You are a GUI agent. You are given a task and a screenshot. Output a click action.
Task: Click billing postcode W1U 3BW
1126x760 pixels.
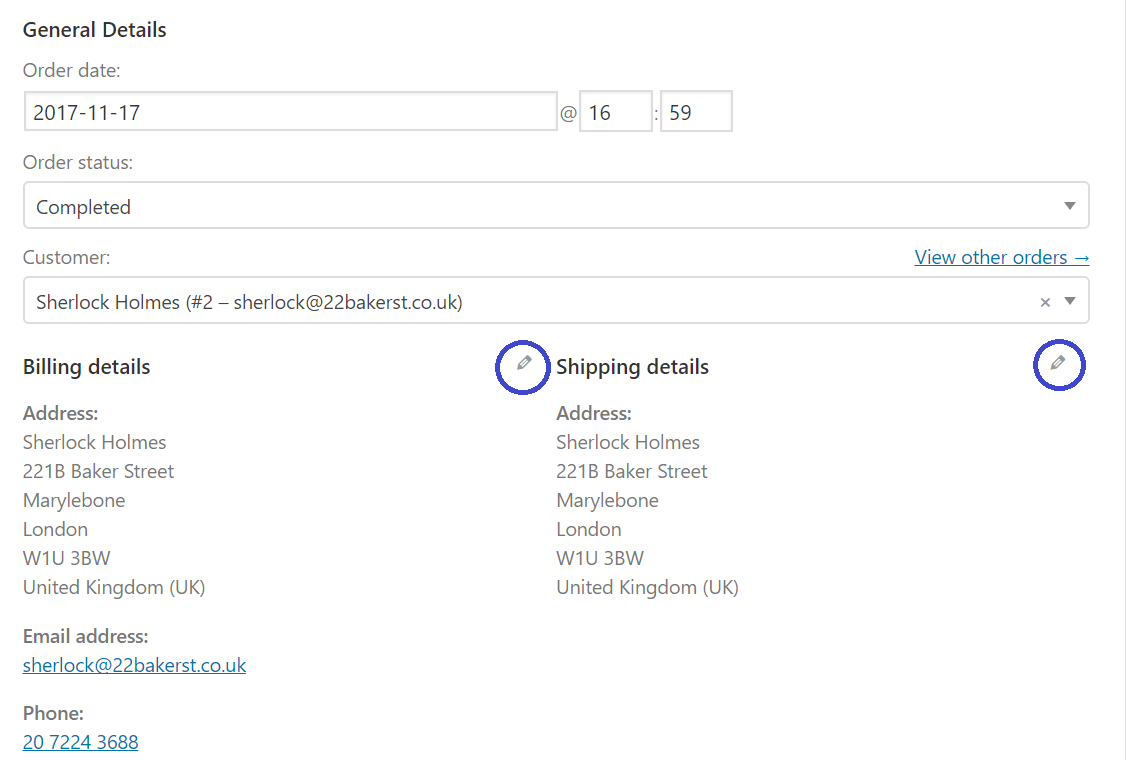click(x=67, y=558)
